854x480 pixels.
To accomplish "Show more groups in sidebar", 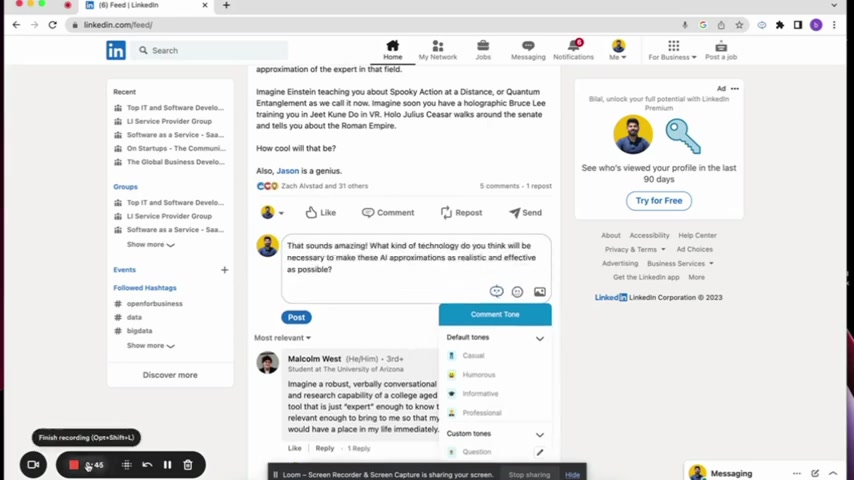I will click(x=150, y=245).
